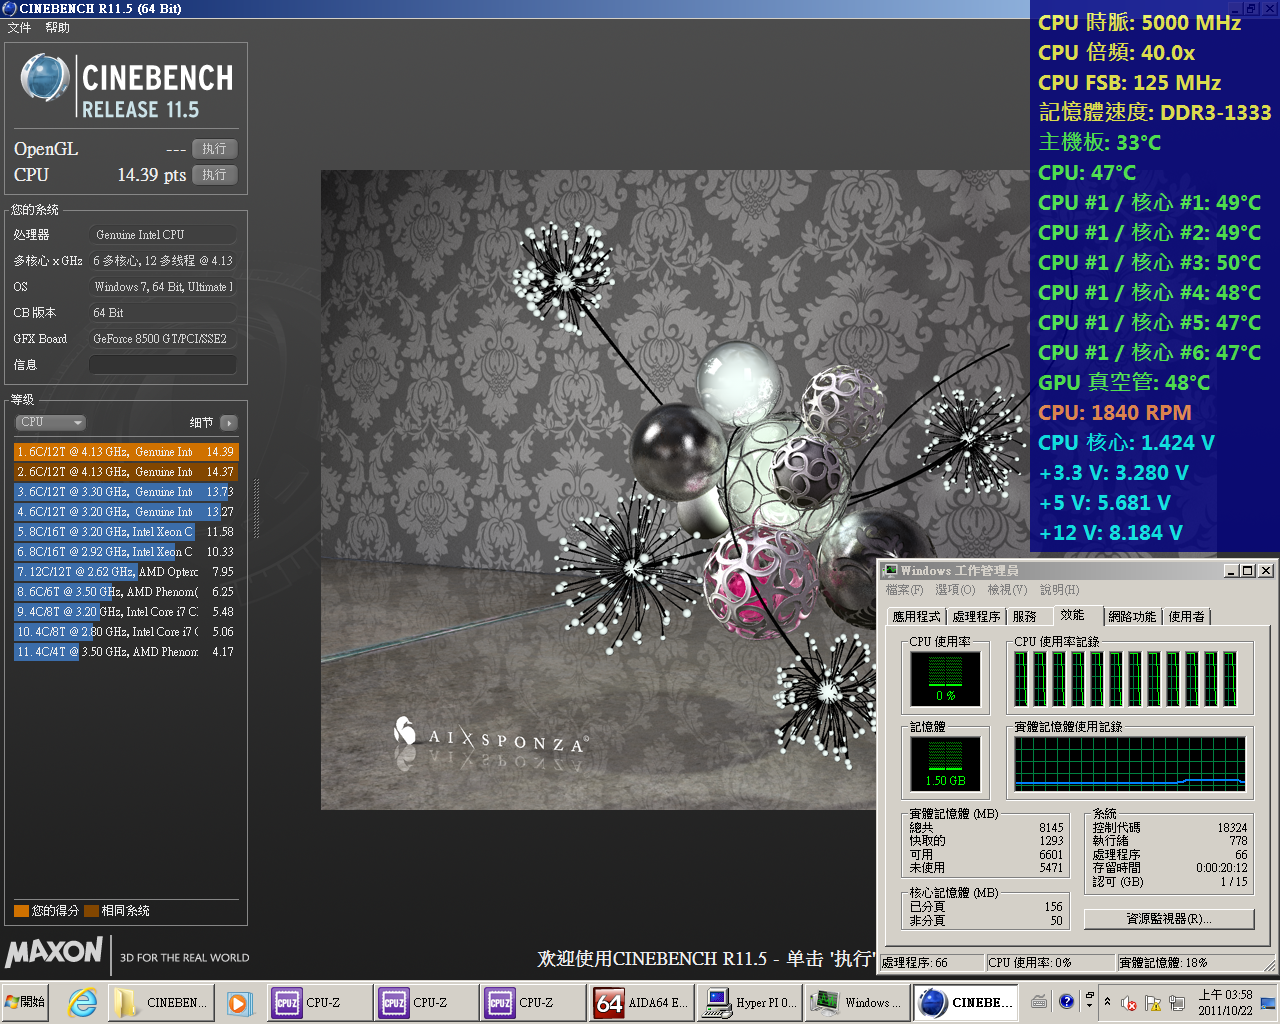Show hidden tray icons with the chevron
This screenshot has width=1280, height=1024.
click(x=1107, y=1002)
